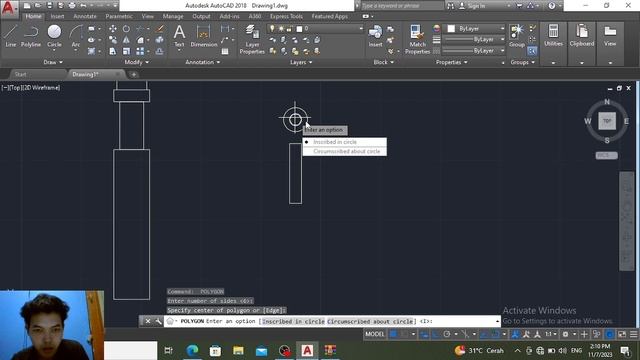Open Microsoft Edge from taskbar
The width and height of the screenshot is (640, 360).
[x=192, y=350]
